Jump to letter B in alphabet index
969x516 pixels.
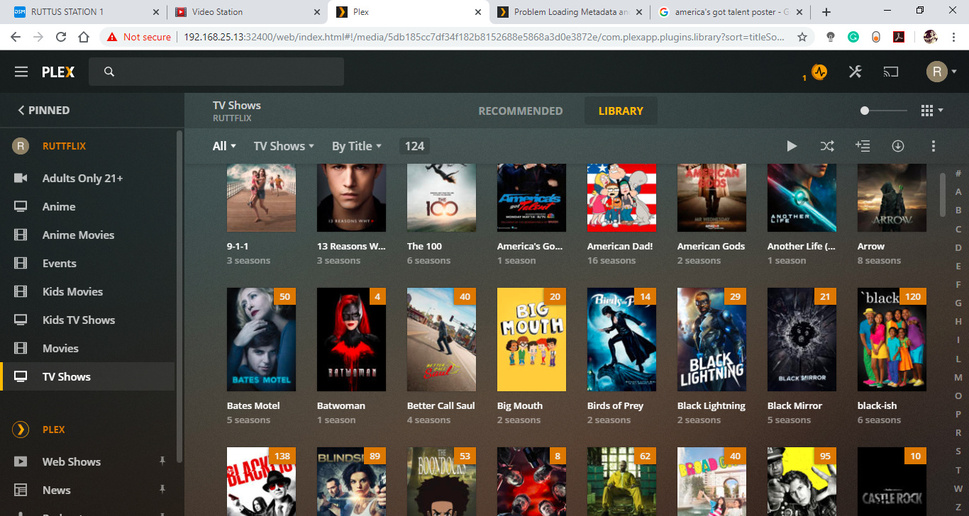pyautogui.click(x=958, y=210)
